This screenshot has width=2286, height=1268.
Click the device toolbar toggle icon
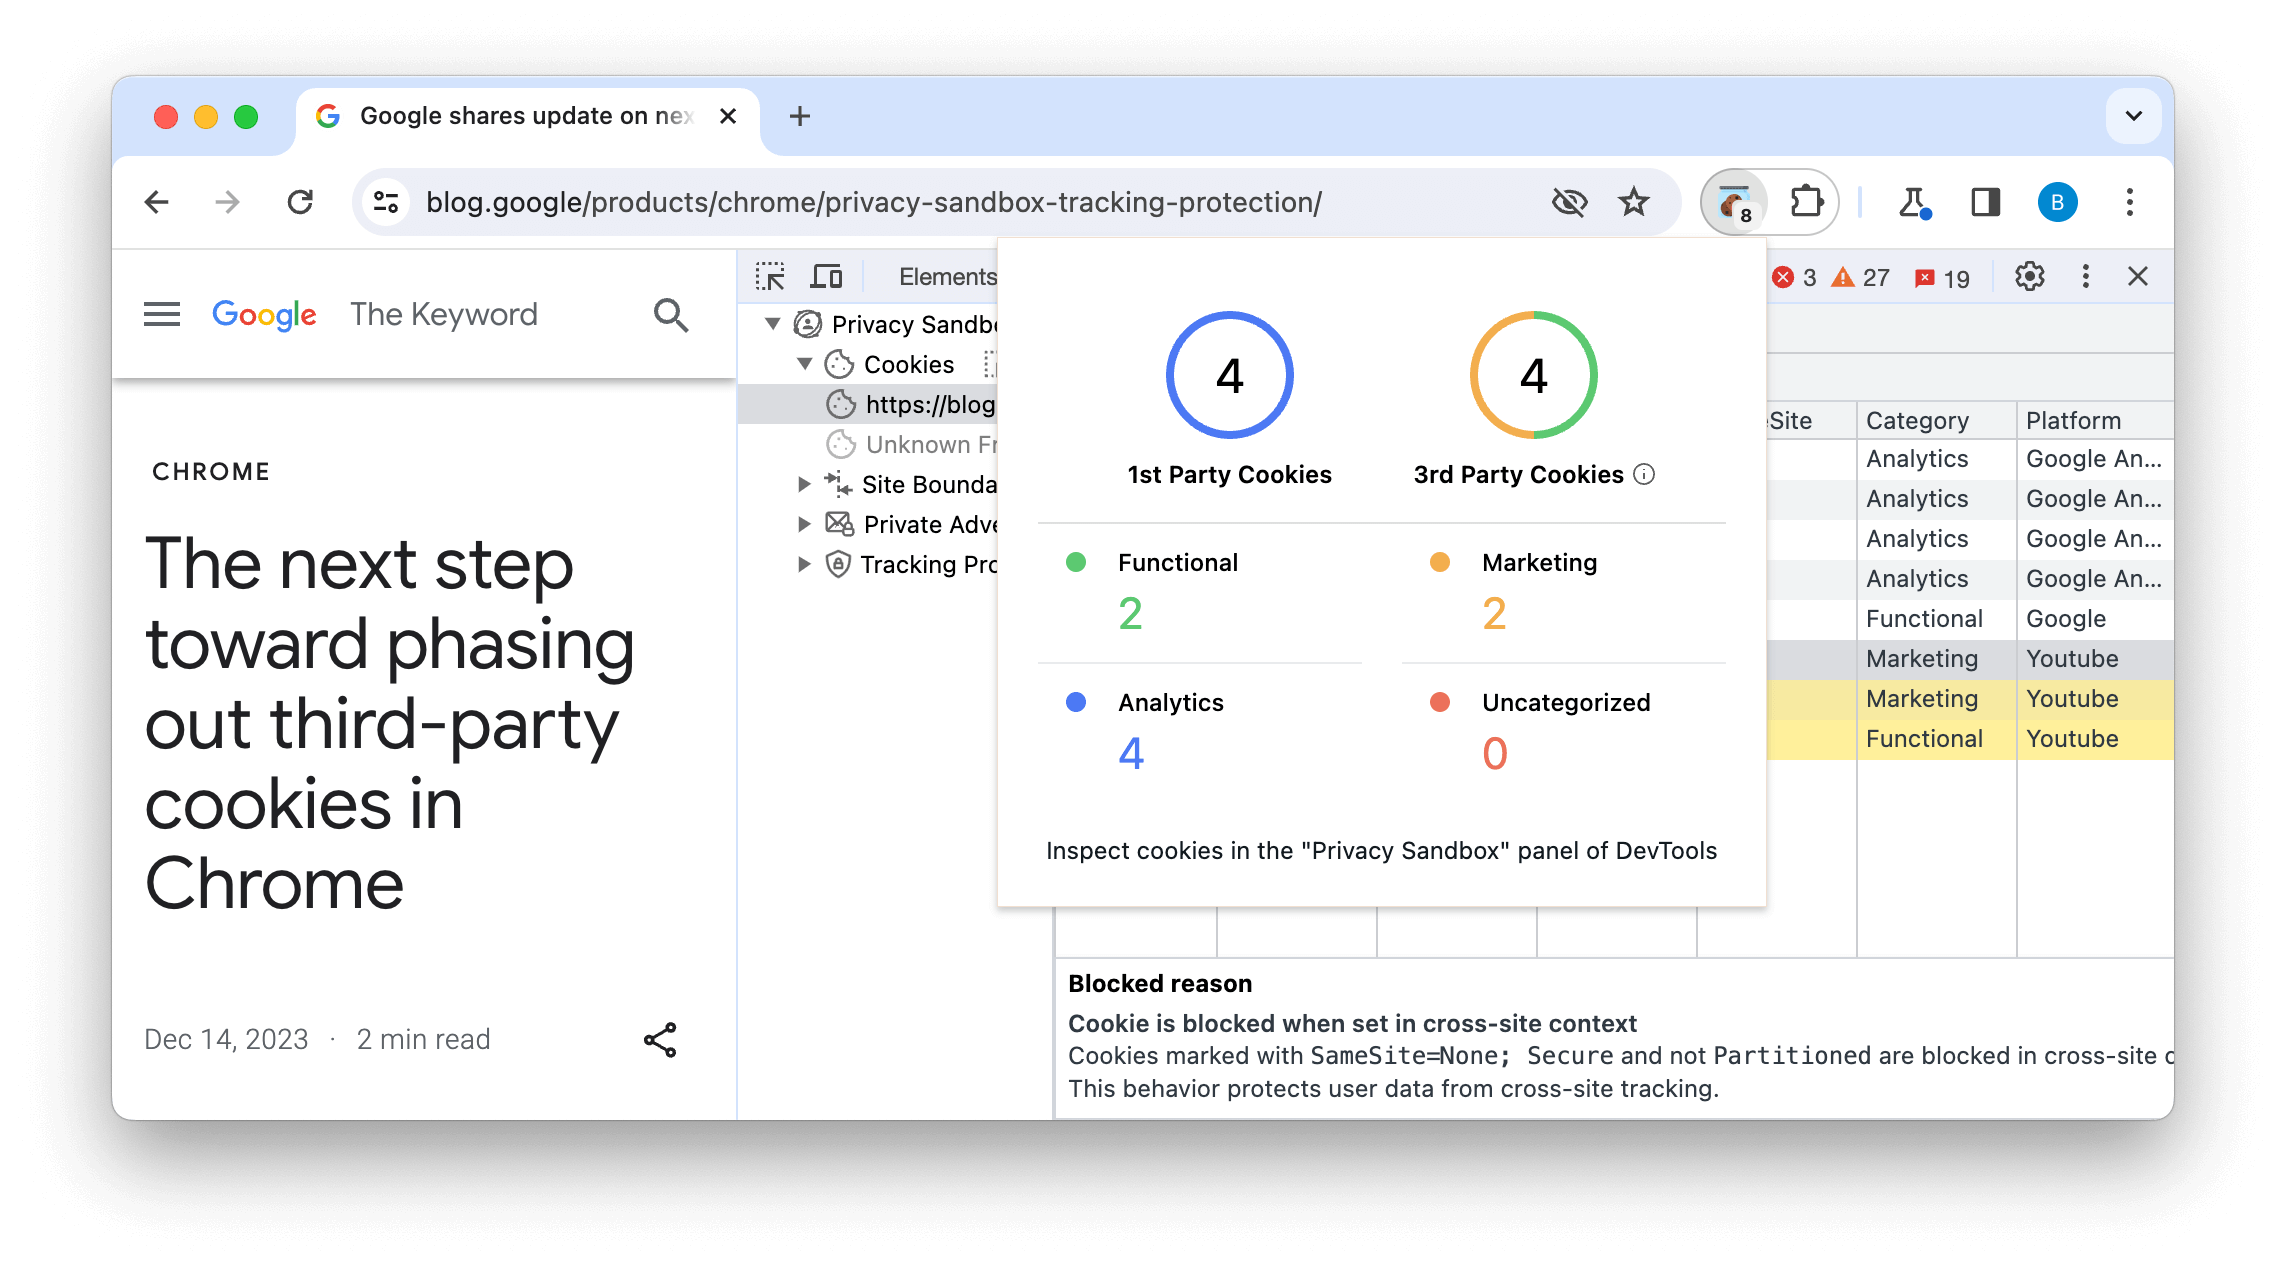(828, 275)
